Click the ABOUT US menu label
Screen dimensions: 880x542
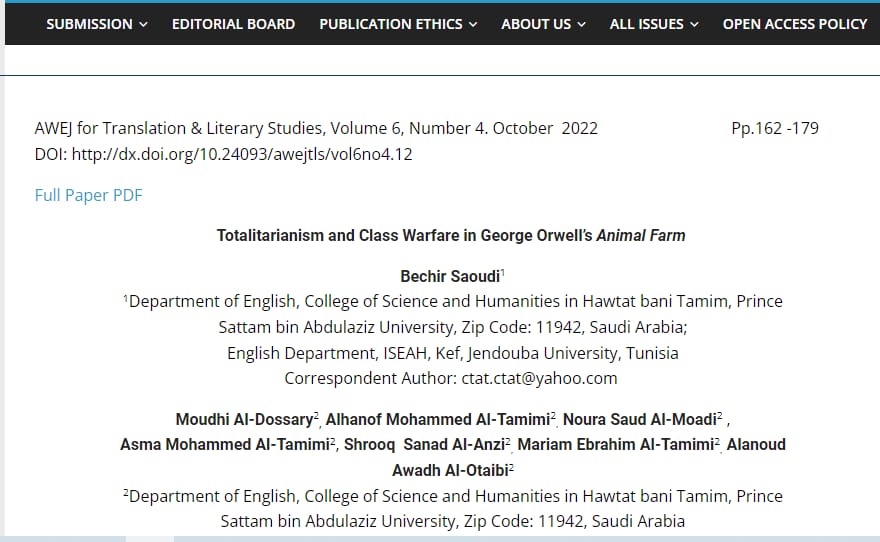click(536, 24)
